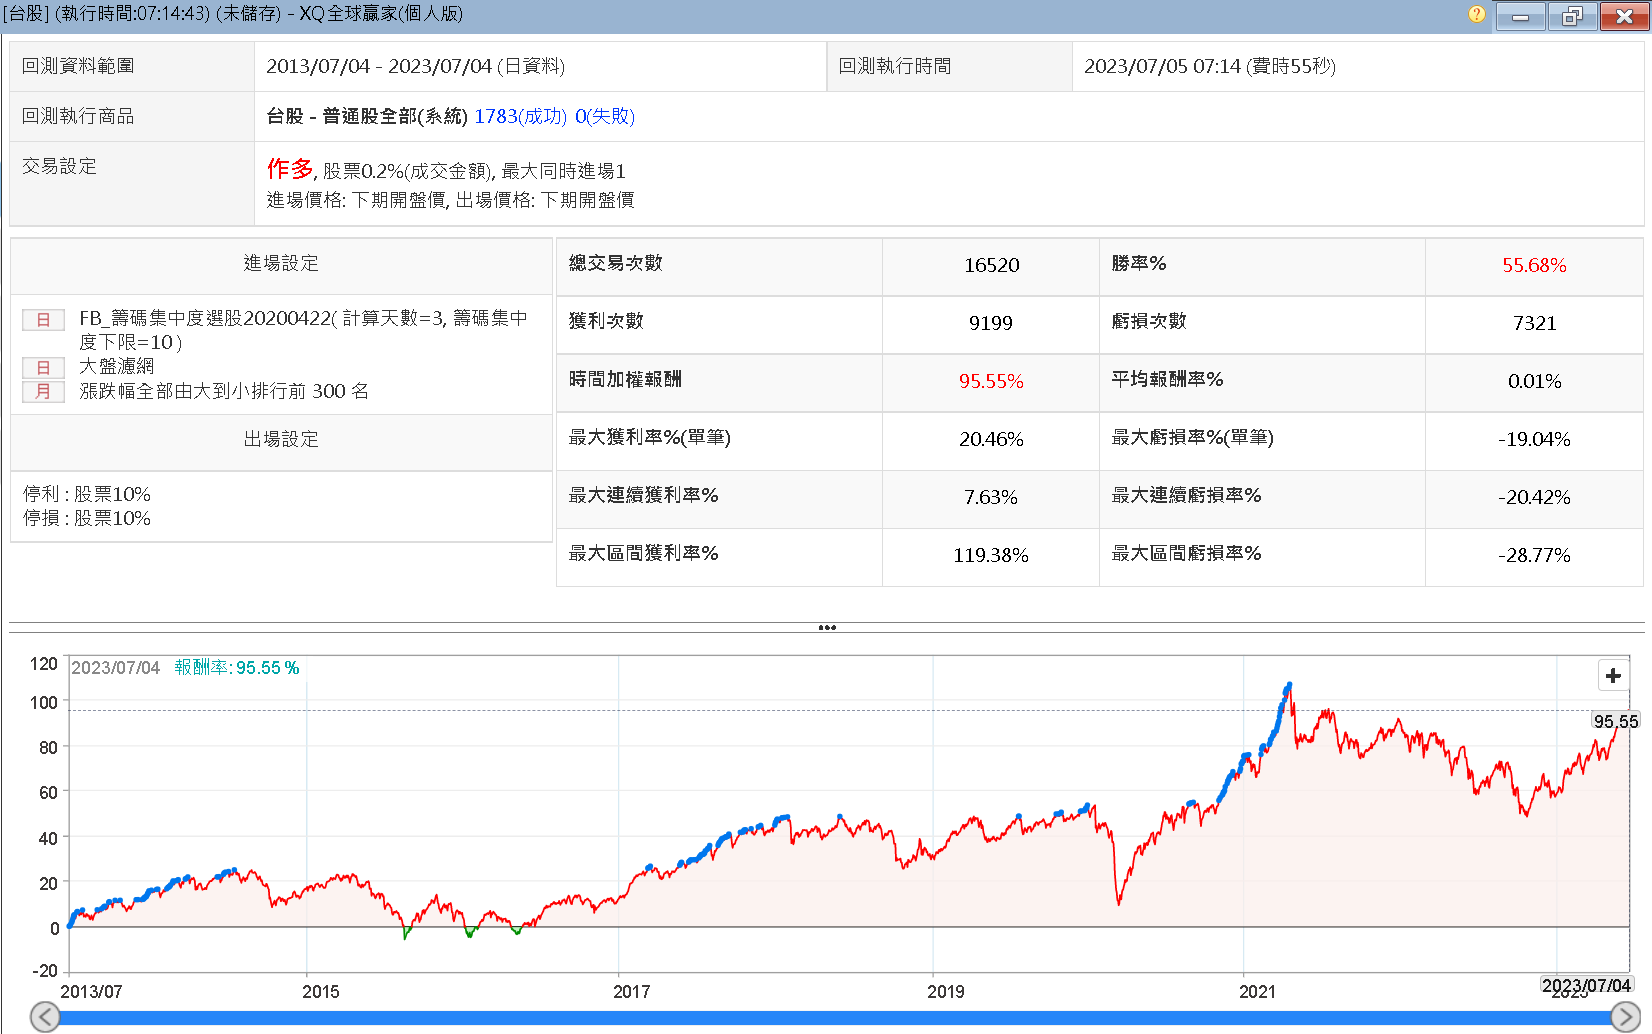Viewport: 1652px width, 1034px height.
Task: Click the red 時間加權報酬 95.55% value
Action: click(991, 381)
